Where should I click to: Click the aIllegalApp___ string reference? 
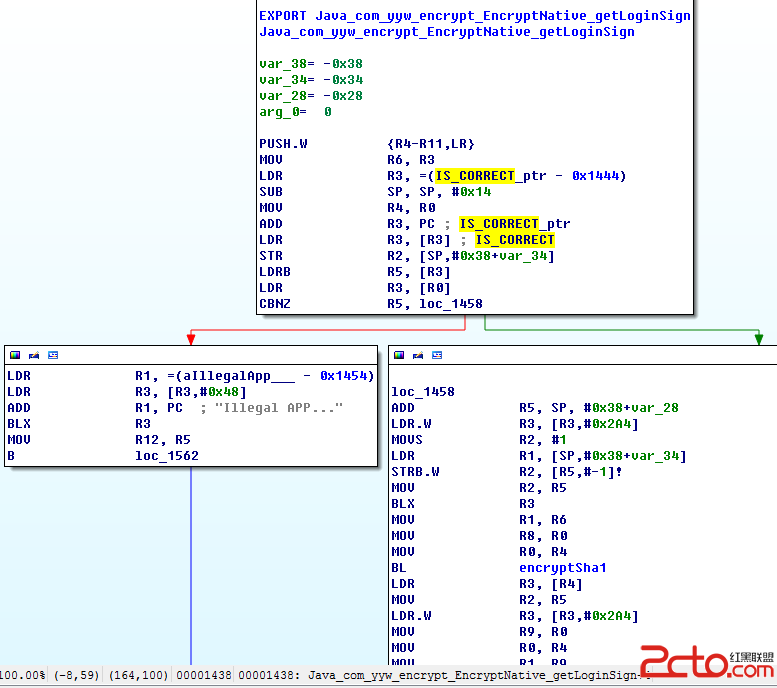click(x=239, y=376)
